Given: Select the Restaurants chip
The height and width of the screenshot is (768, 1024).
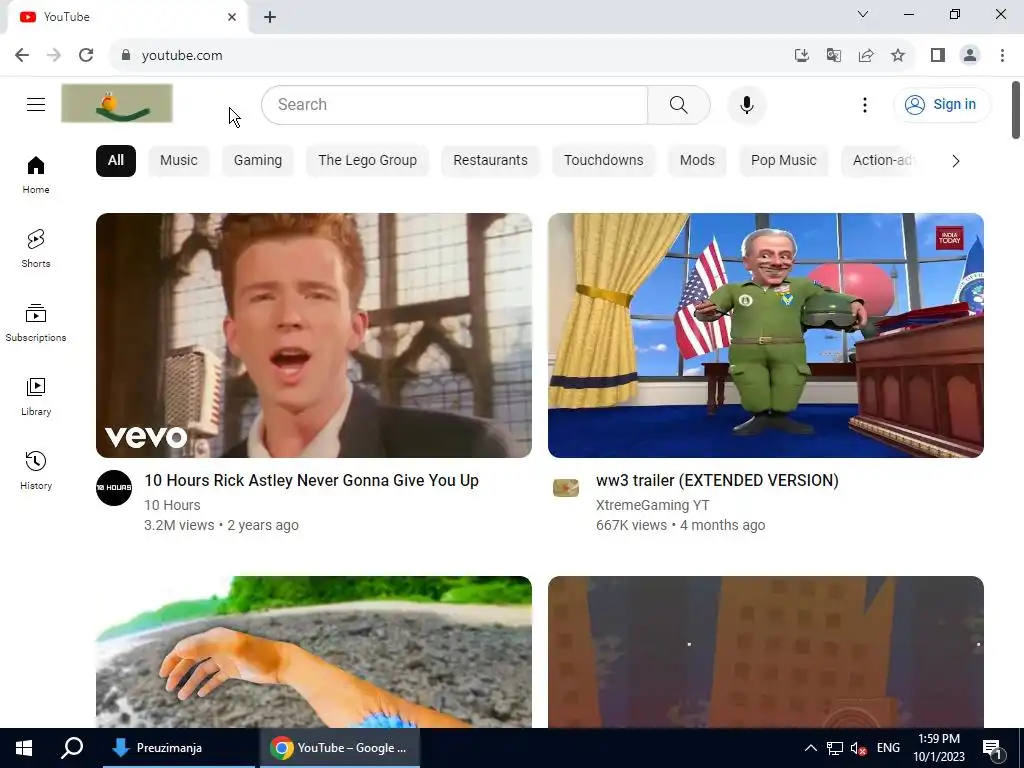Looking at the screenshot, I should tap(490, 161).
